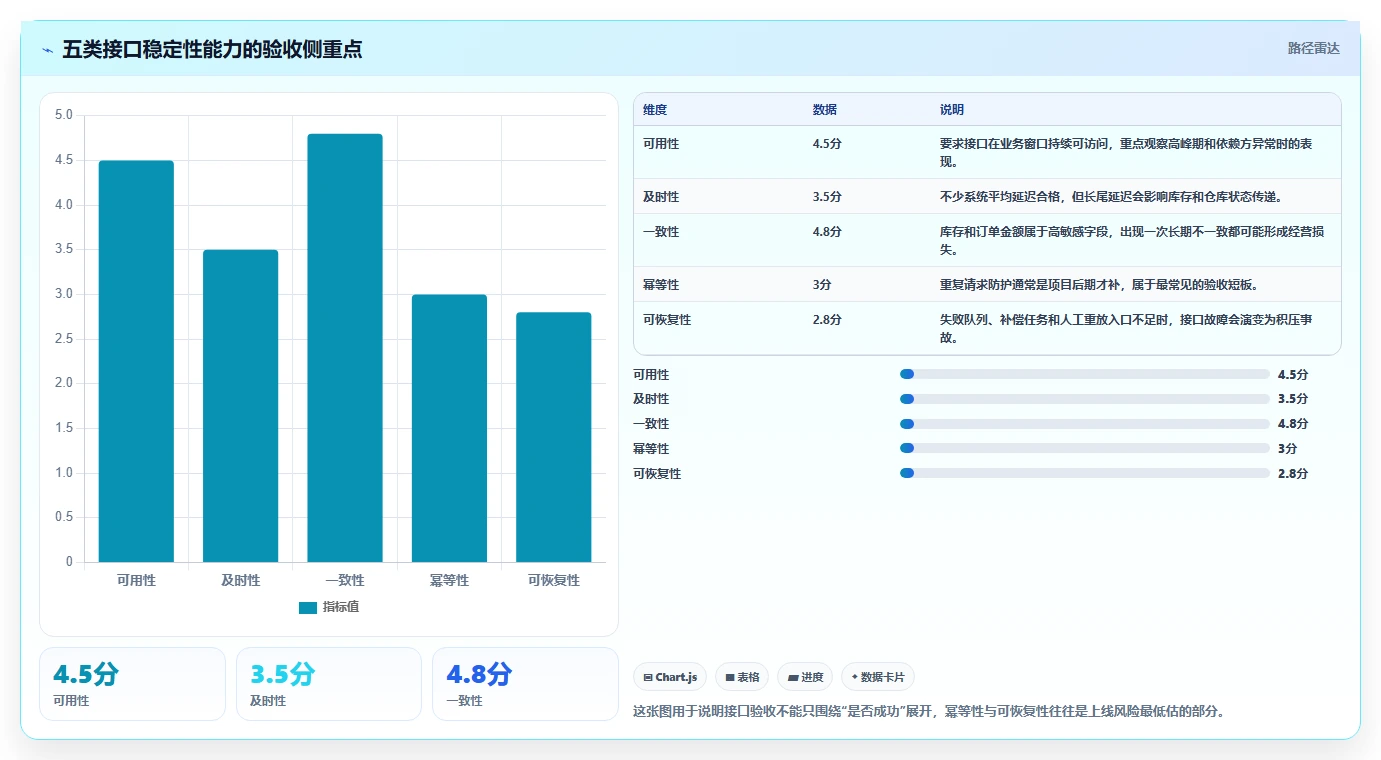Click the 可用性 x-axis label
Viewport: 1381px width, 760px height.
point(136,580)
